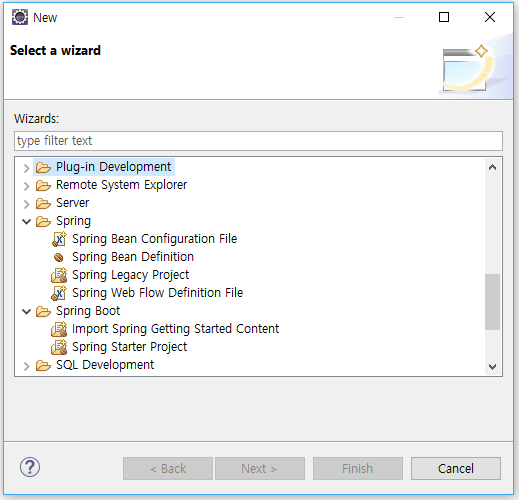Image resolution: width=519 pixels, height=500 pixels.
Task: Click the Spring Boot folder icon
Action: click(43, 311)
